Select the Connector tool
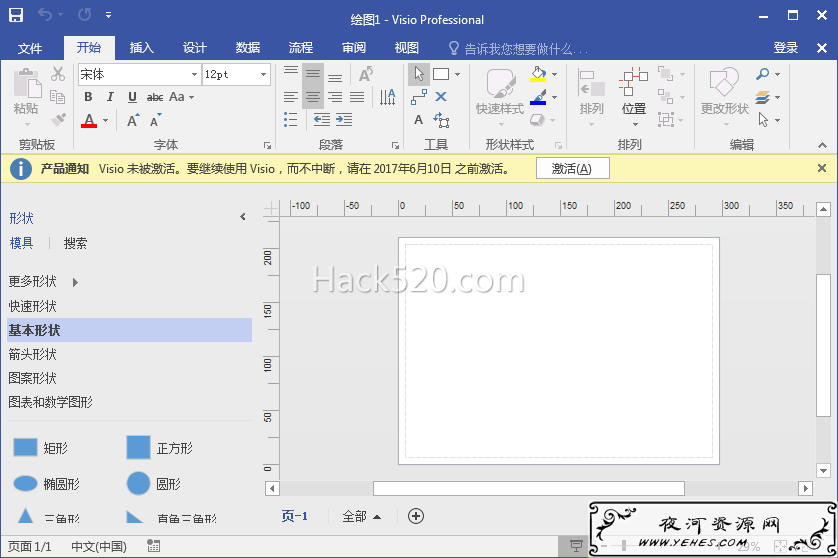The height and width of the screenshot is (558, 838). pos(419,97)
